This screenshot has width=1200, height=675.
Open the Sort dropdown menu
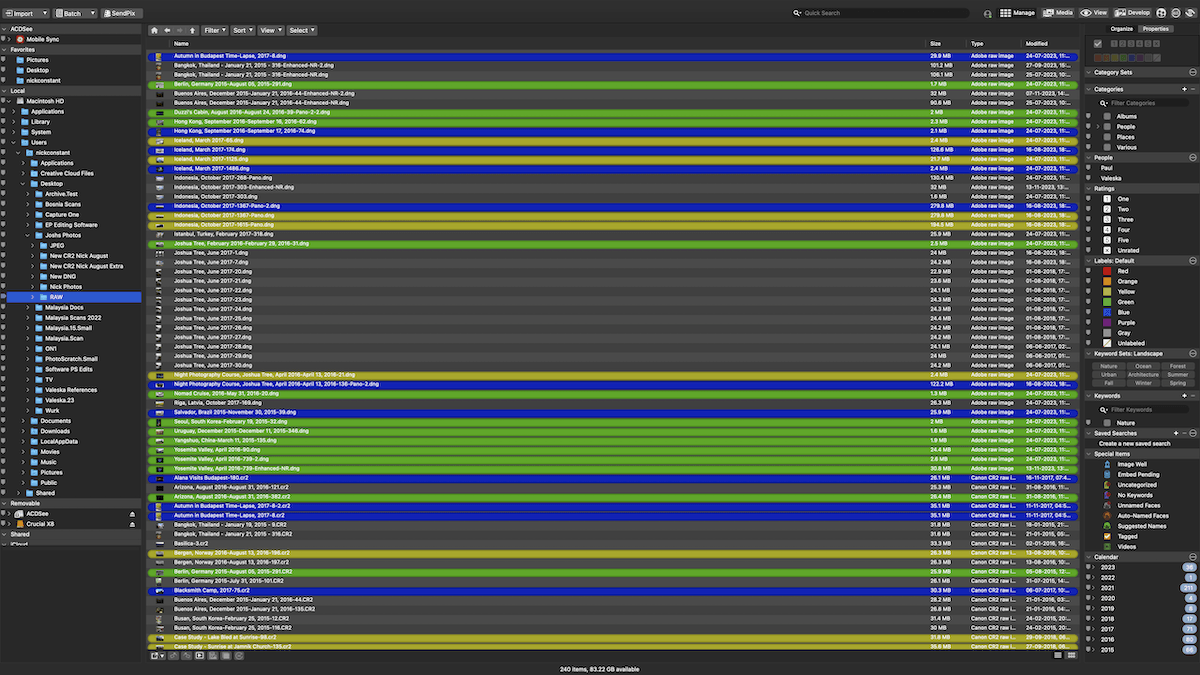(x=242, y=30)
